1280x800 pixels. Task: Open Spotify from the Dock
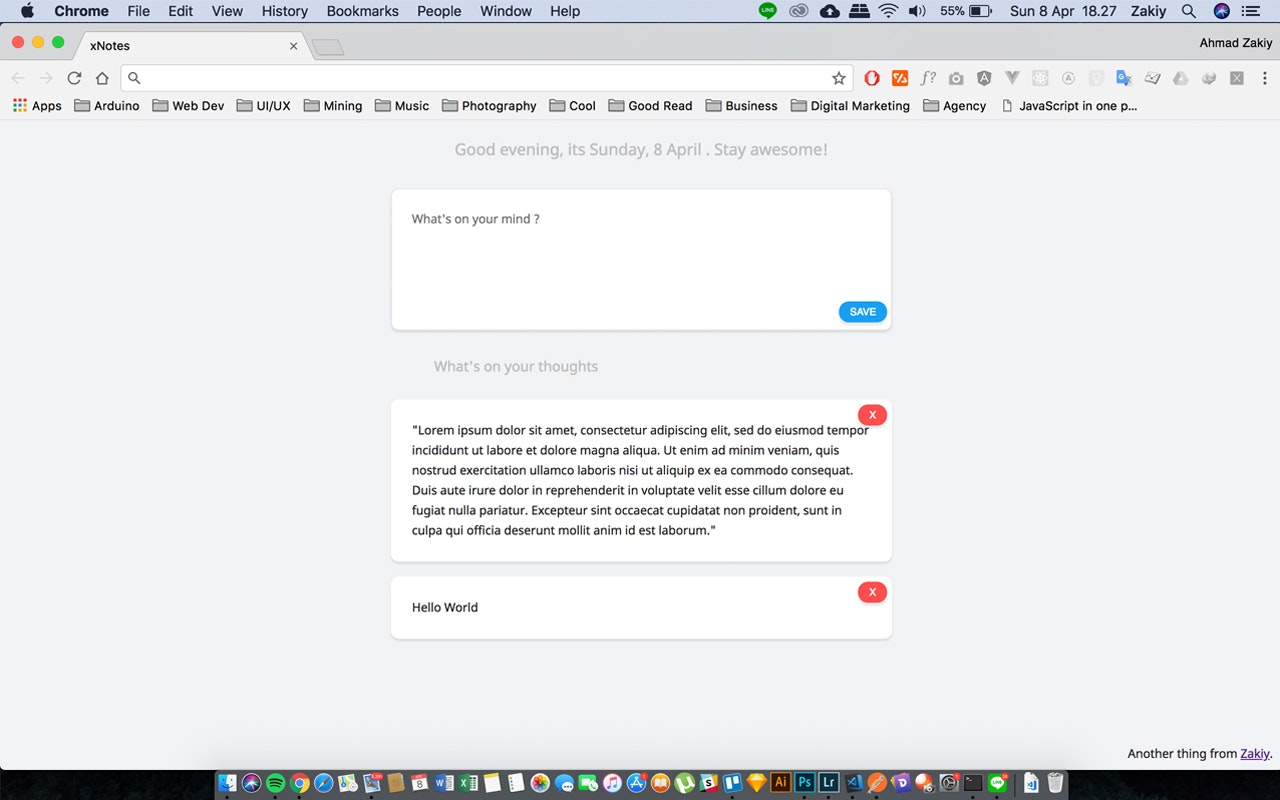276,783
